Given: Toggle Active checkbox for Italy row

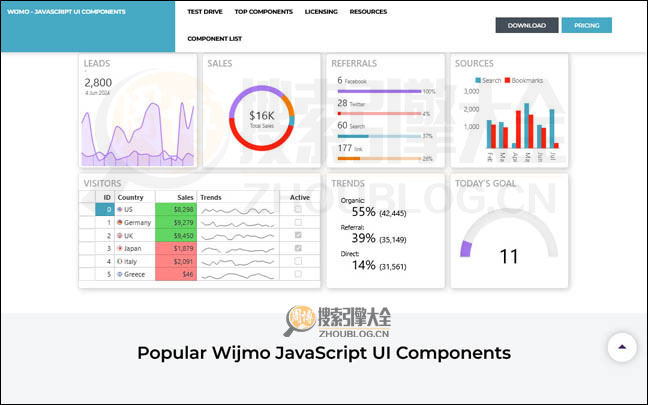Looking at the screenshot, I should coord(298,261).
